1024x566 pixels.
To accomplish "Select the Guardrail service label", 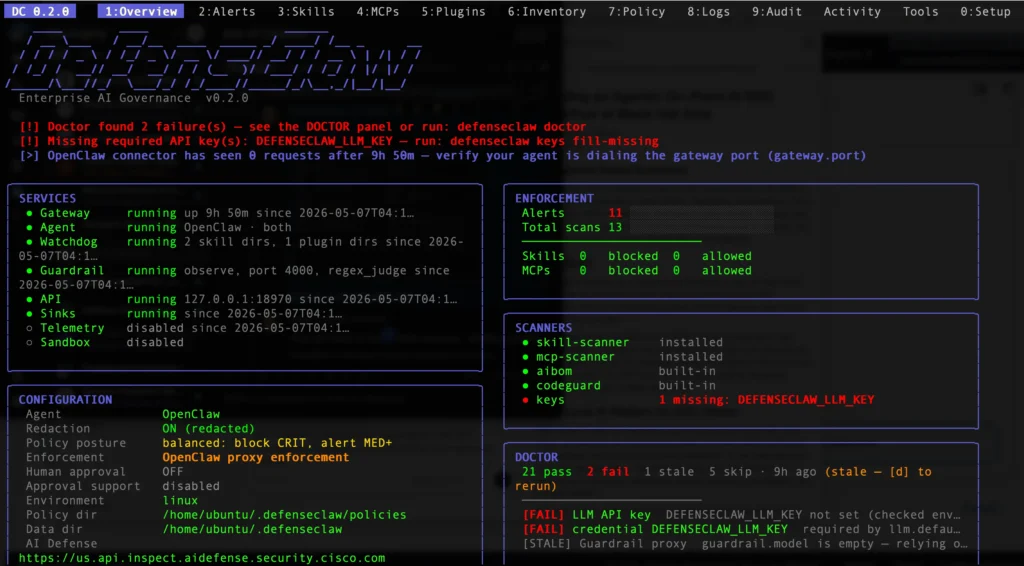I will click(72, 270).
